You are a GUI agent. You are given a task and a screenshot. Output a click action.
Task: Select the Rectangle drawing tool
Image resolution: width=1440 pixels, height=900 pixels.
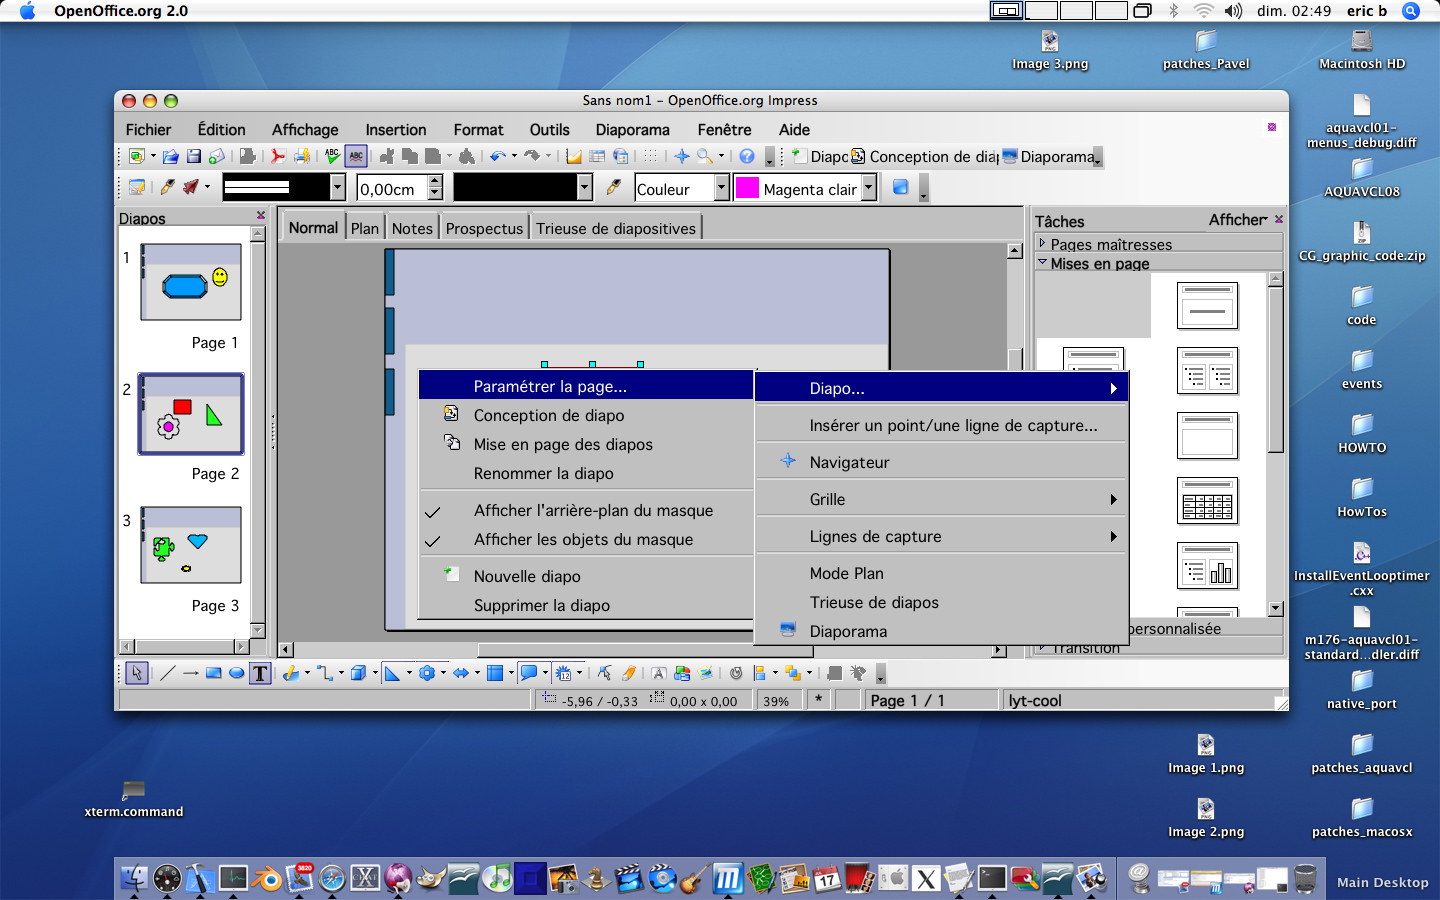(x=213, y=673)
